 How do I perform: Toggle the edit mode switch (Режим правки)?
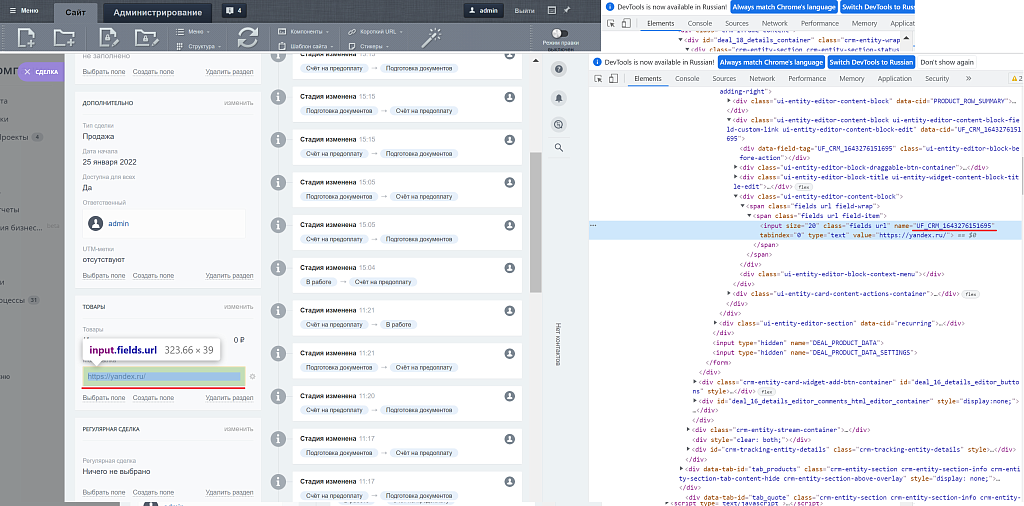tap(559, 34)
